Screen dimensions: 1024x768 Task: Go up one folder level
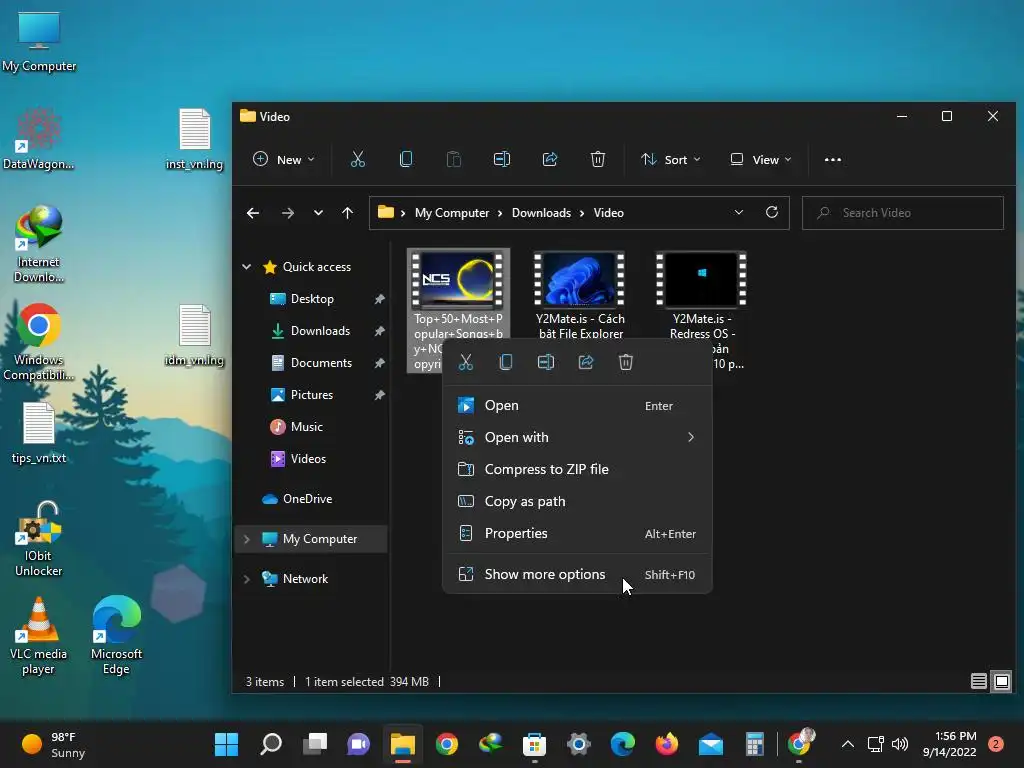click(x=347, y=213)
